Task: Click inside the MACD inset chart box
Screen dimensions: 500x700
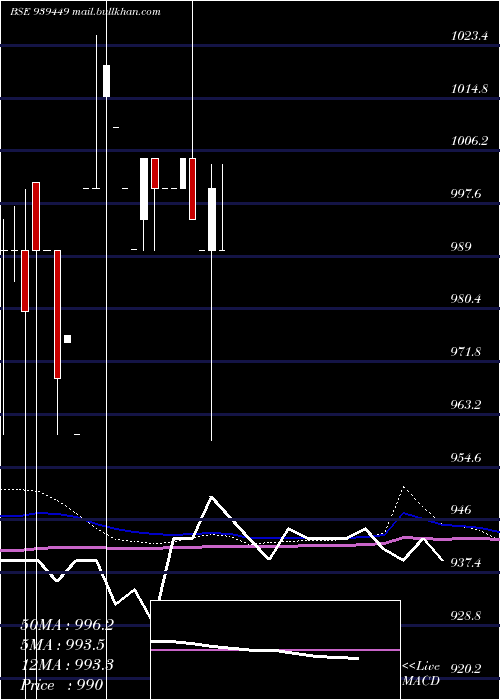Action: point(275,650)
